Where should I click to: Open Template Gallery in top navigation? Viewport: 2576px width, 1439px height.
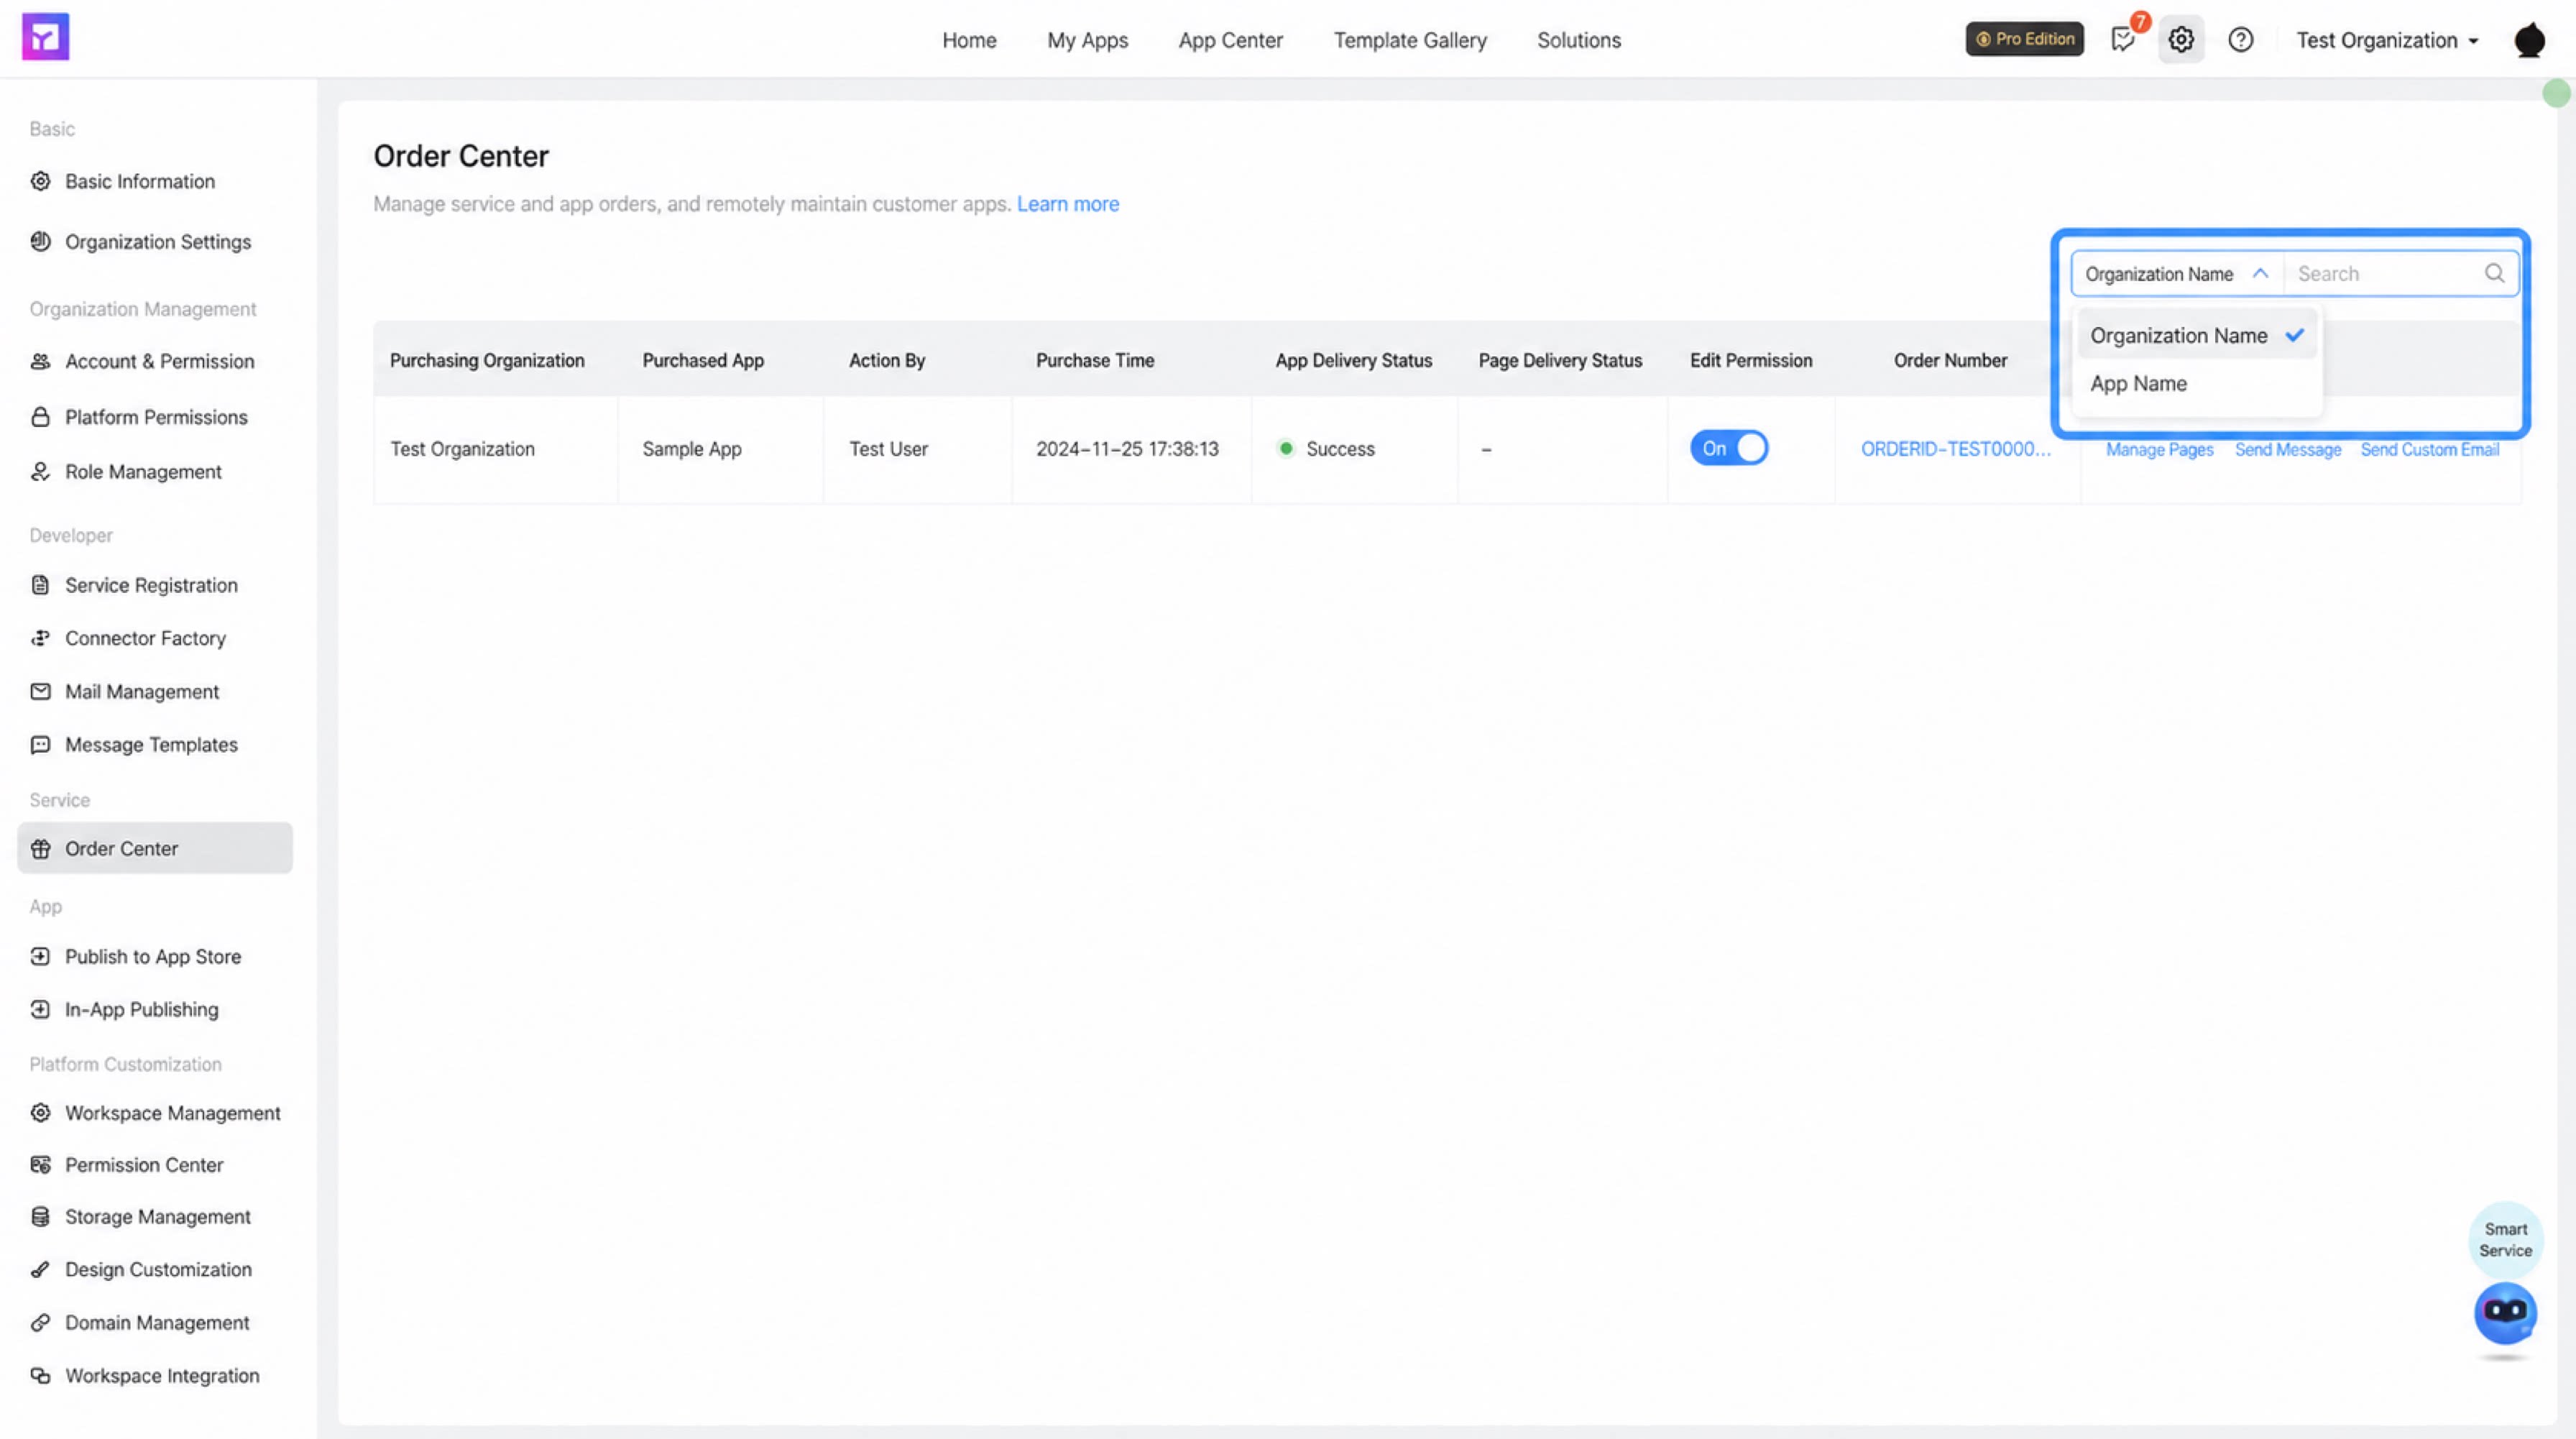(x=1410, y=40)
